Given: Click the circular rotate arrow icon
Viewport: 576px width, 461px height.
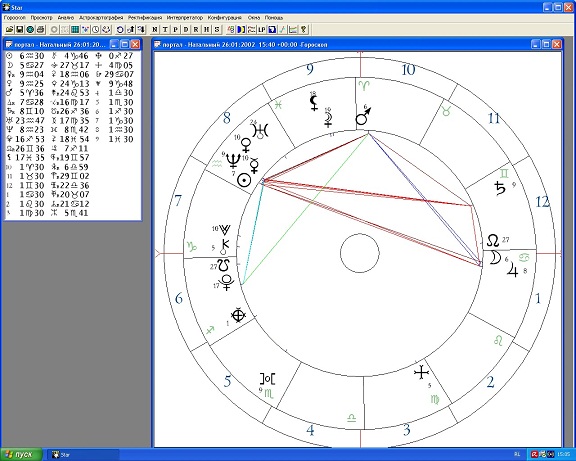Looking at the screenshot, I should point(120,29).
